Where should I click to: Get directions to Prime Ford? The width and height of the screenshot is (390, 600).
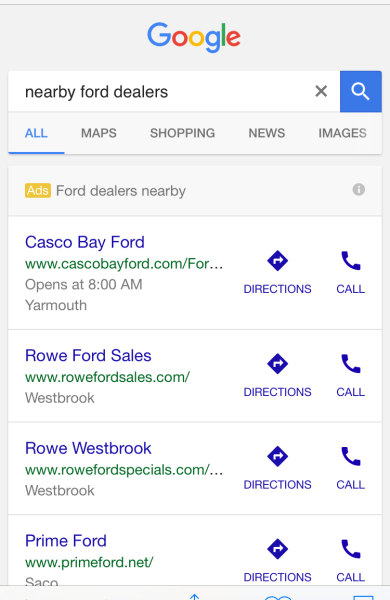click(x=277, y=561)
